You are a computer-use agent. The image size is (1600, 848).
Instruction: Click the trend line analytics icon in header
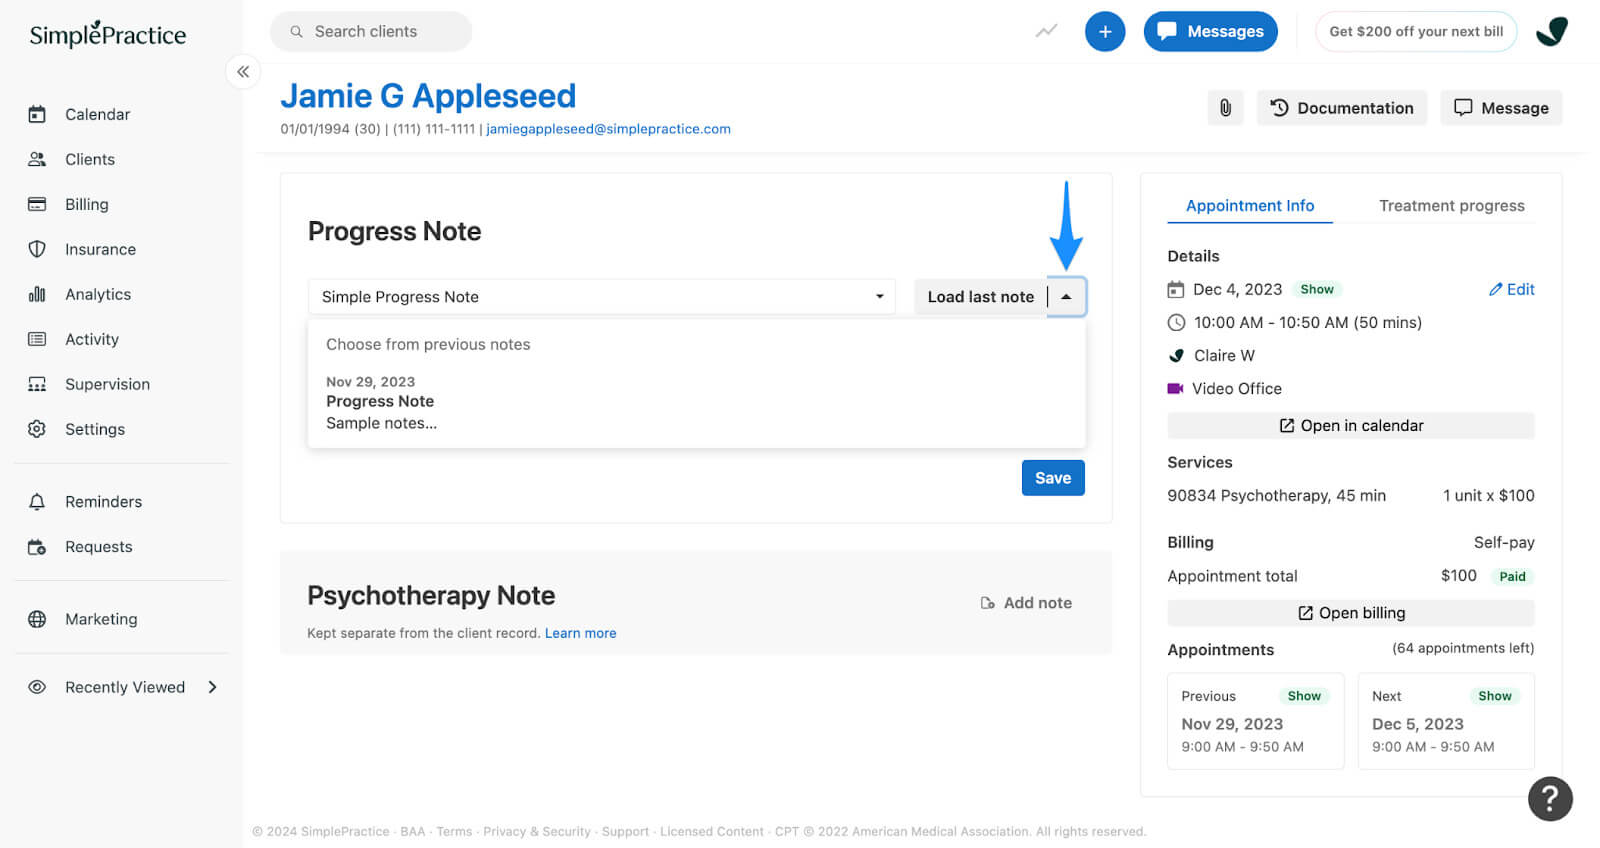(1046, 31)
